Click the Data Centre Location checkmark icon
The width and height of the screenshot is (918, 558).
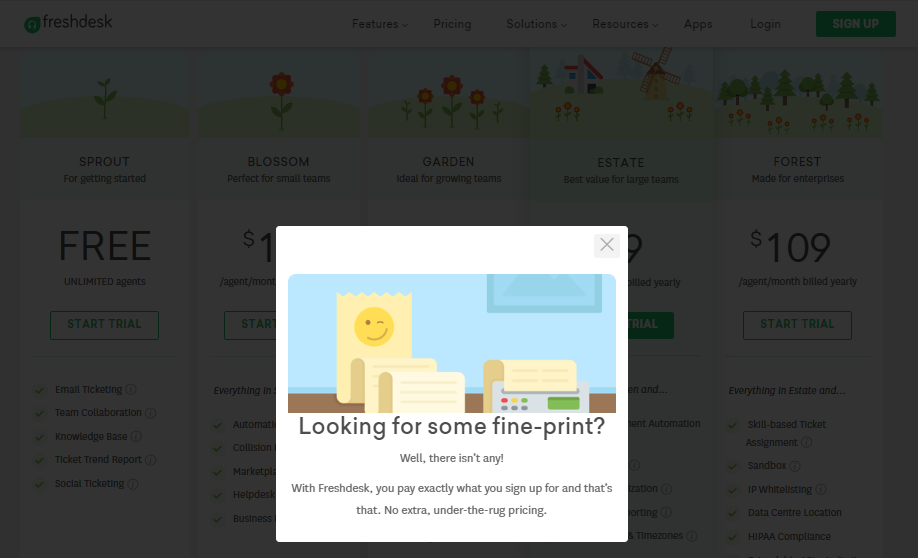click(732, 514)
